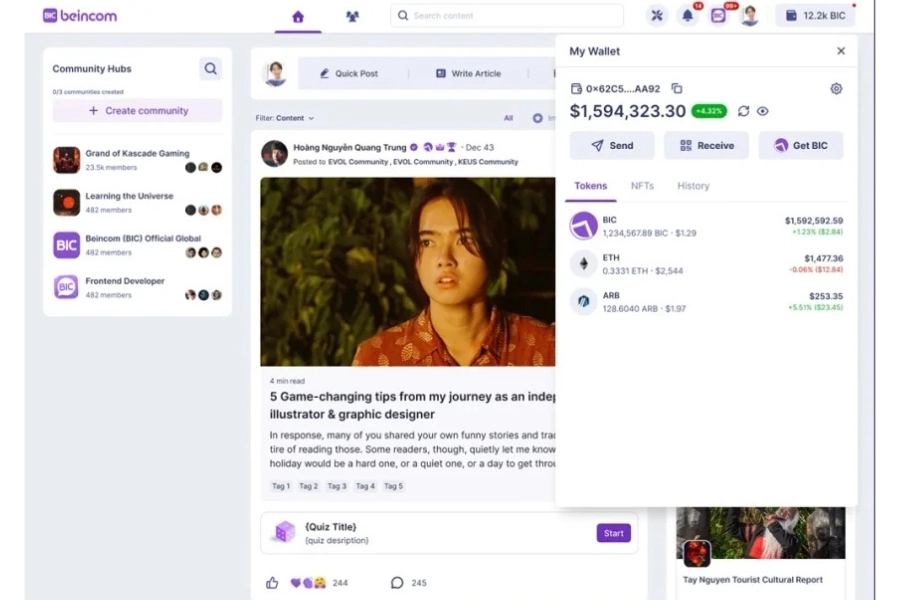Open the 5 Game-changing tips article title
The image size is (900, 600).
tap(412, 405)
